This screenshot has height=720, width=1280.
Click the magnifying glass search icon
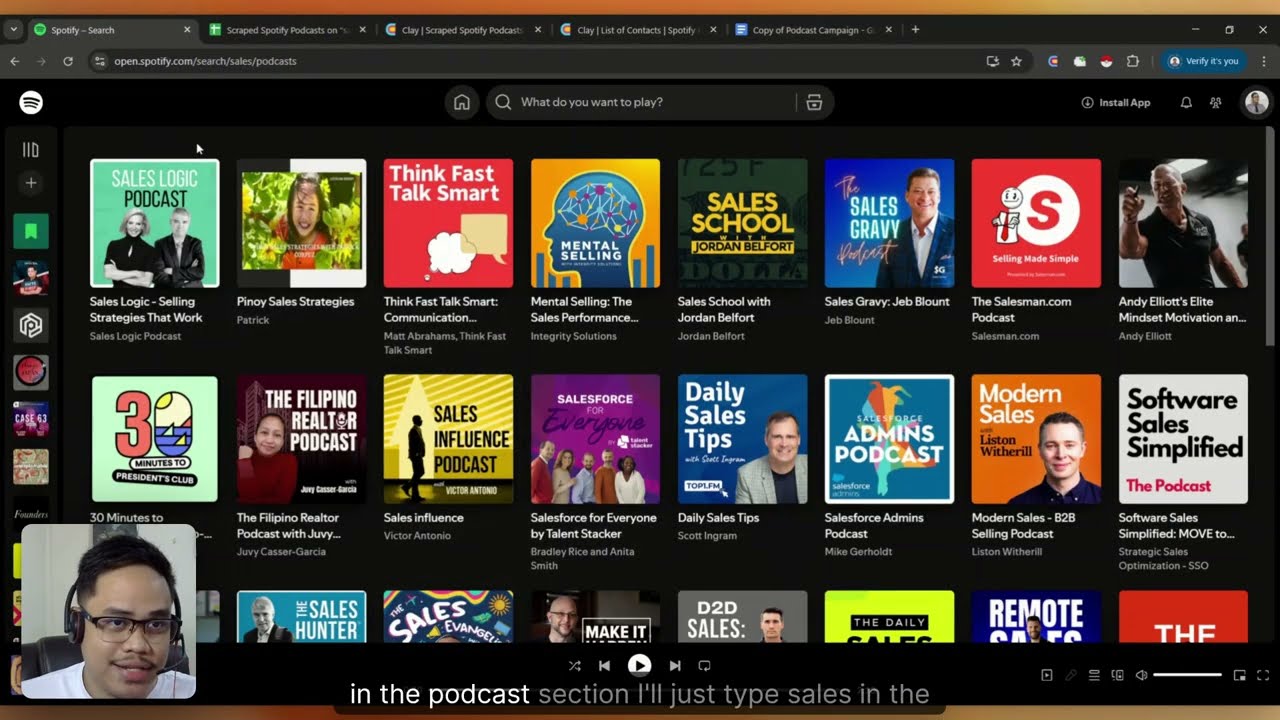503,102
